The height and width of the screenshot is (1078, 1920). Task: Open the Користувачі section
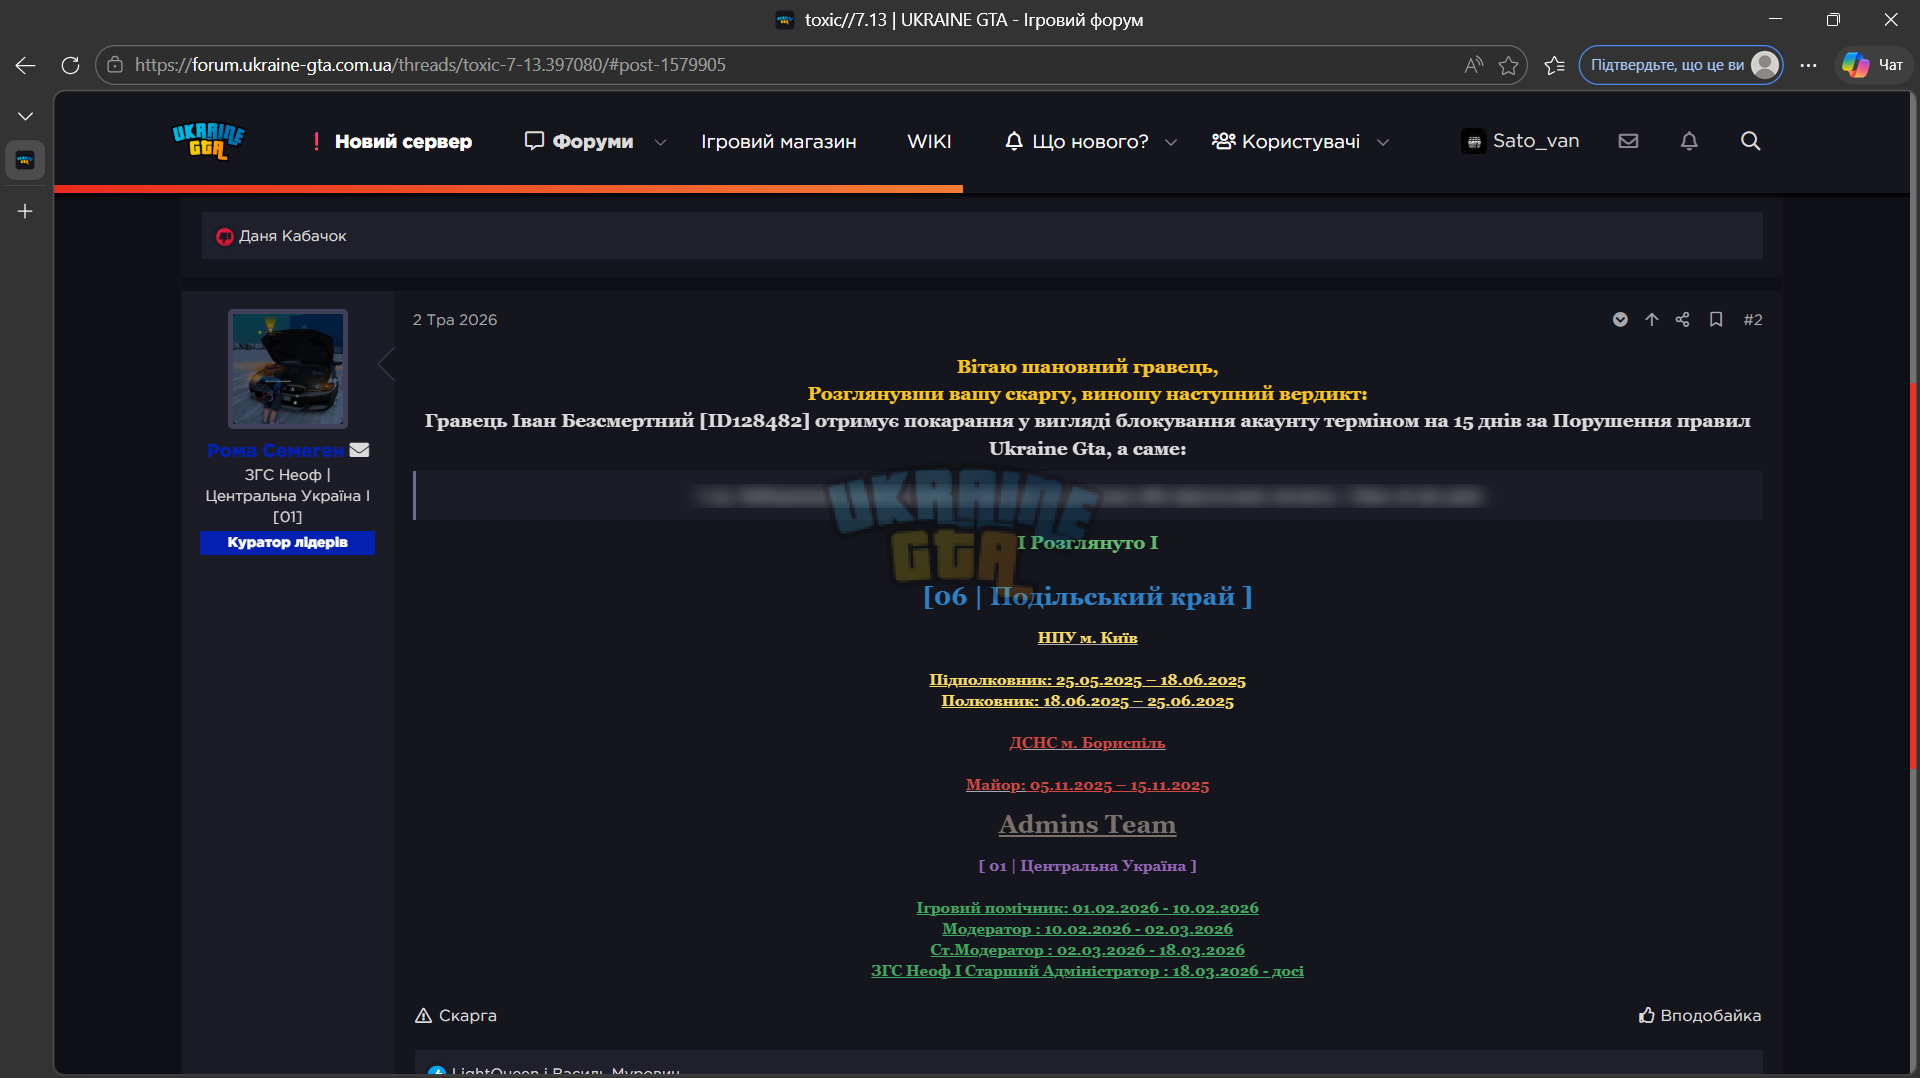[1286, 142]
